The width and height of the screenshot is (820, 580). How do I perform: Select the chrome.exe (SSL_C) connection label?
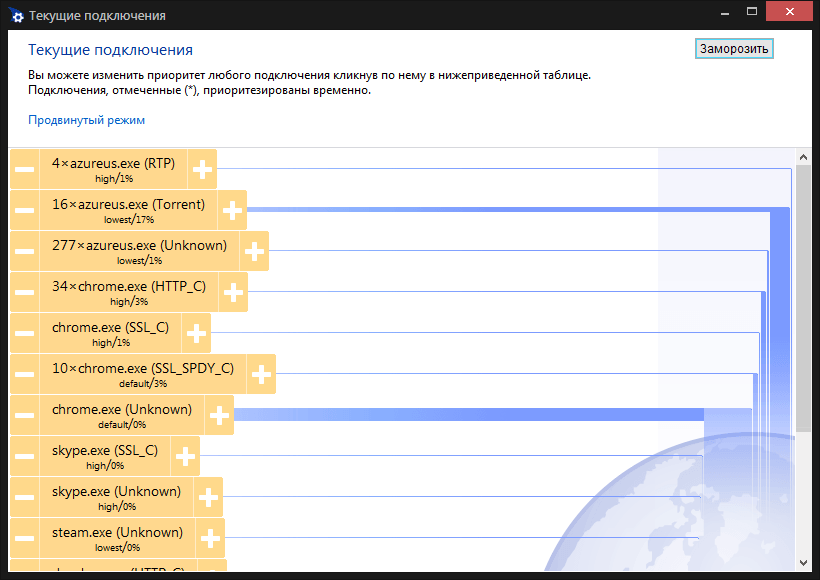click(110, 333)
